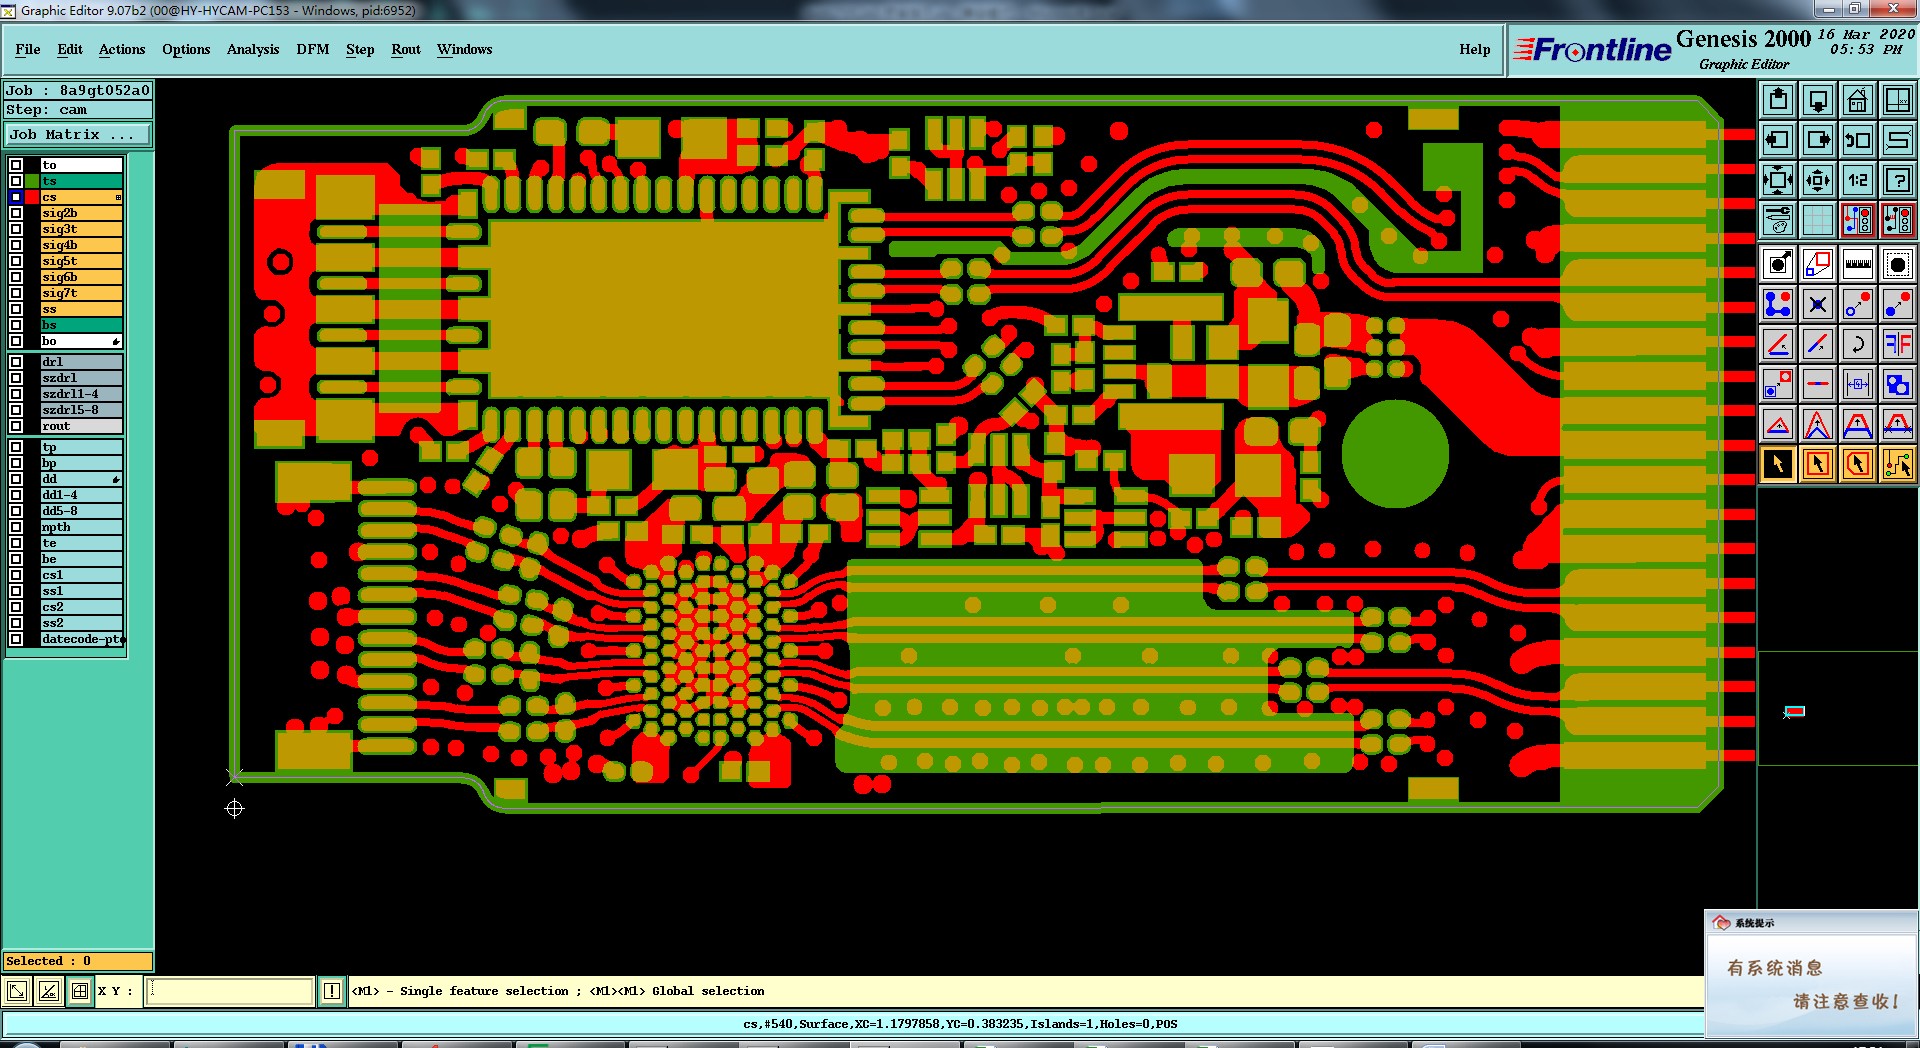Click the pan up arrow icon
The height and width of the screenshot is (1048, 1920).
pyautogui.click(x=1778, y=100)
